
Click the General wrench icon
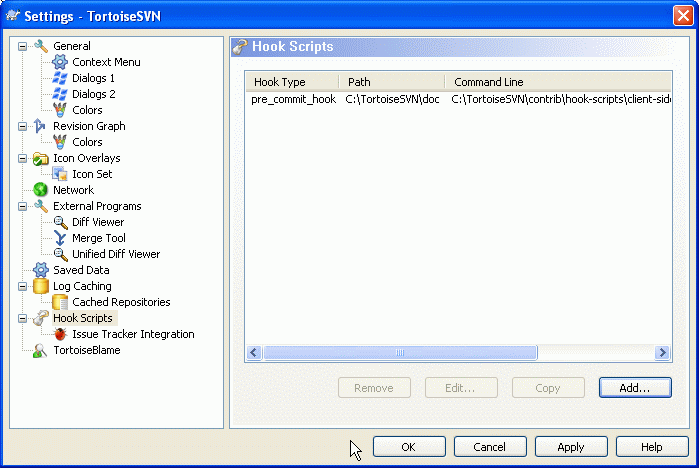[x=41, y=46]
